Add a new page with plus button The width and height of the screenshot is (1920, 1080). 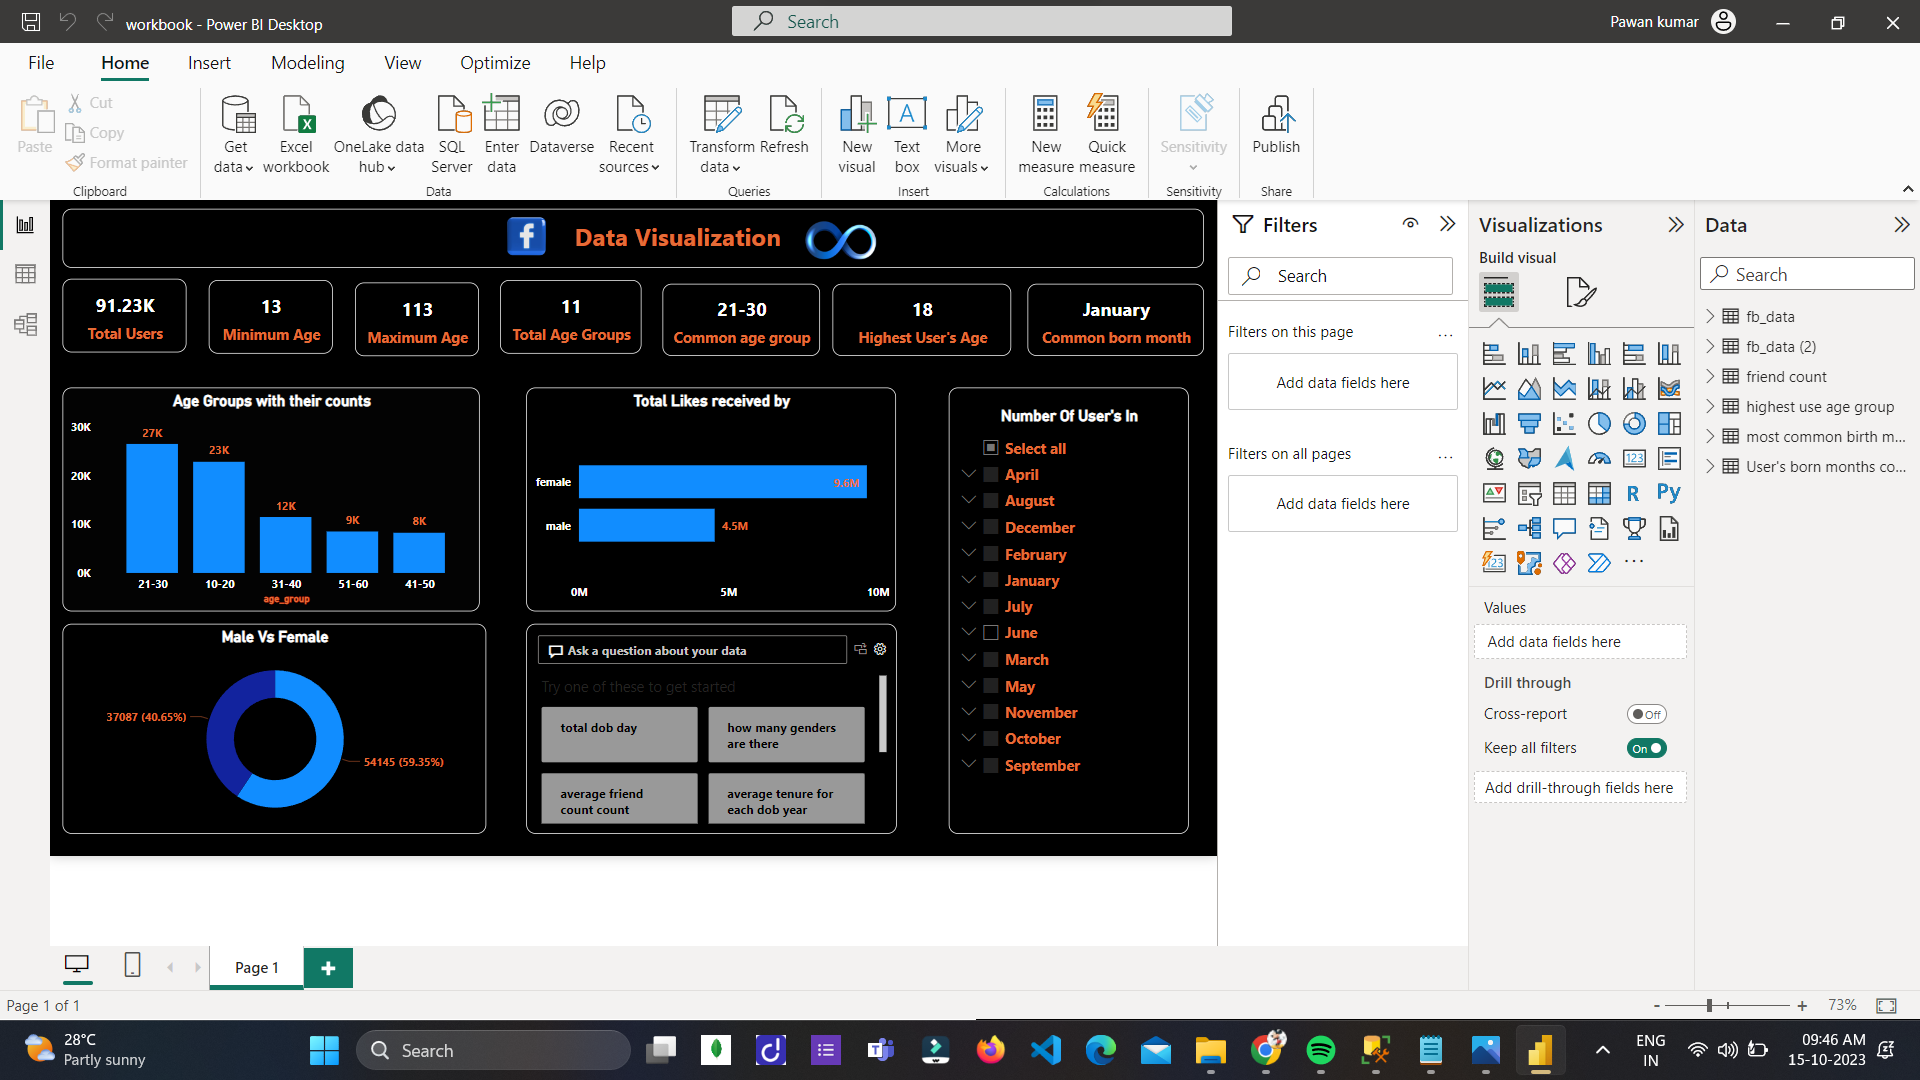[328, 967]
